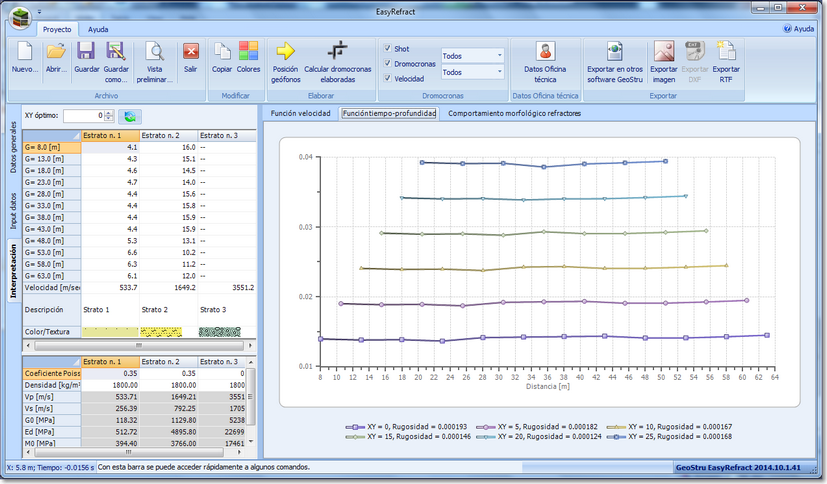Click Estrato n. 1 header in upper table
The width and height of the screenshot is (827, 484).
111,135
